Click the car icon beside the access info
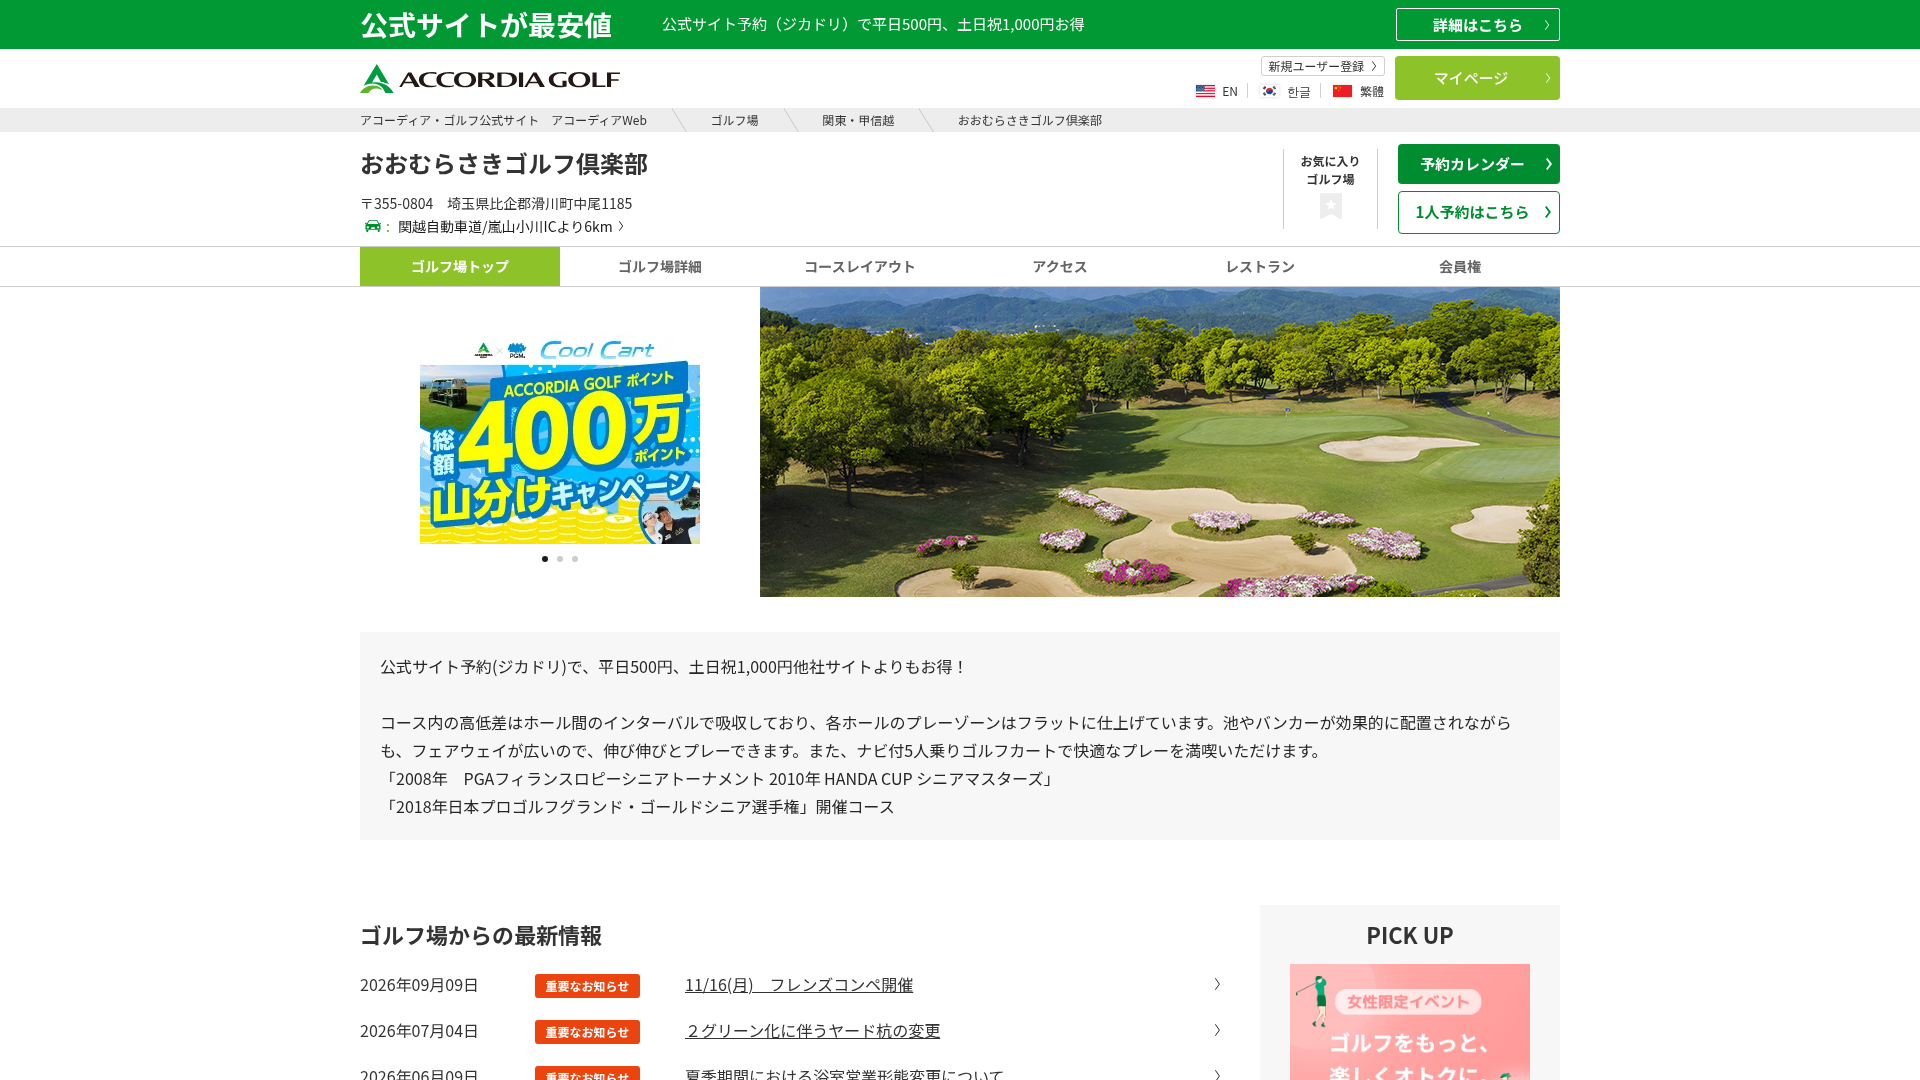 pos(373,226)
